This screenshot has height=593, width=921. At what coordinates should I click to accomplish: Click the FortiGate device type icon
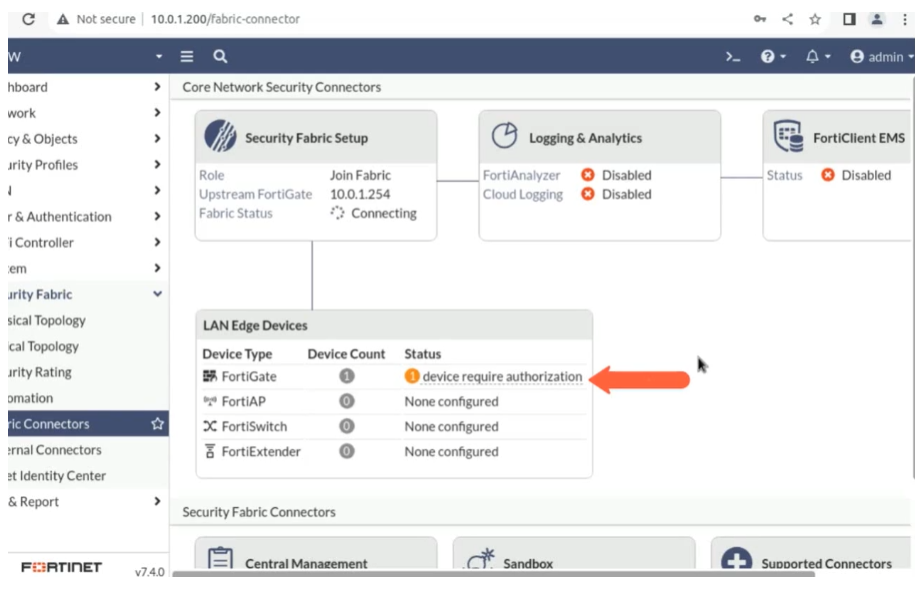(x=210, y=376)
